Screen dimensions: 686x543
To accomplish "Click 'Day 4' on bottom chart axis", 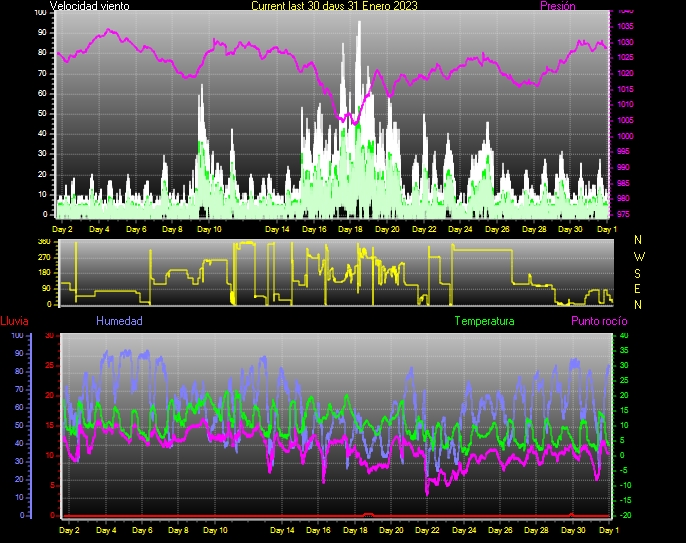I will [106, 530].
